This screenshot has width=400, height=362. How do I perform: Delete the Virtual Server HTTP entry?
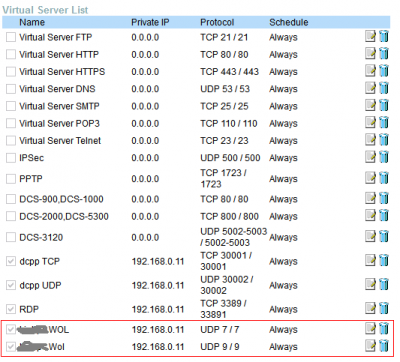tap(384, 54)
